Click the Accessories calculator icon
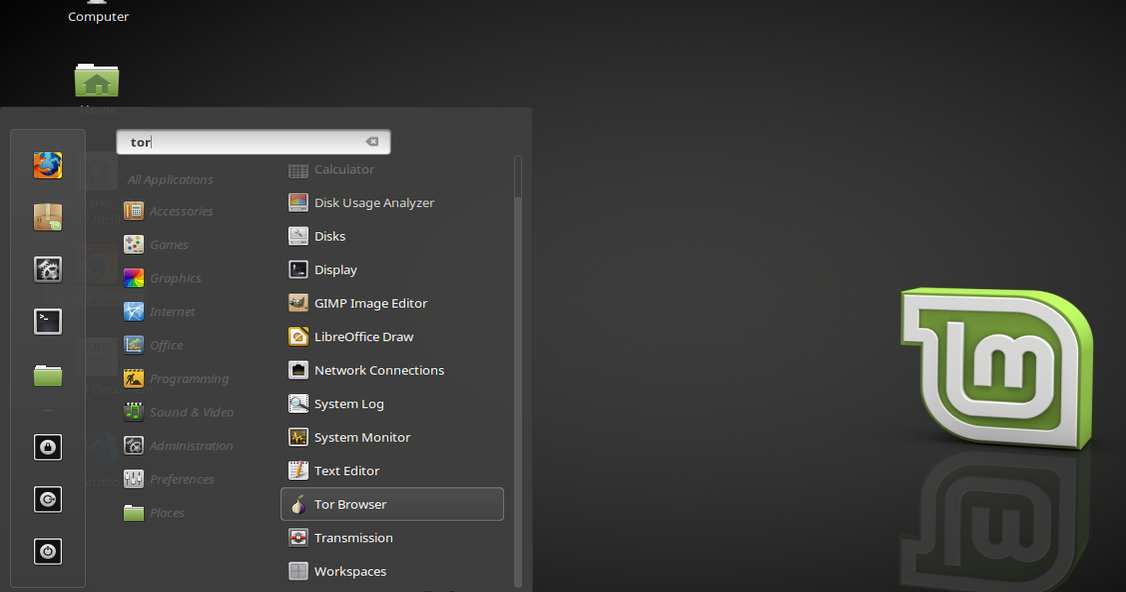This screenshot has width=1126, height=592. tap(134, 211)
